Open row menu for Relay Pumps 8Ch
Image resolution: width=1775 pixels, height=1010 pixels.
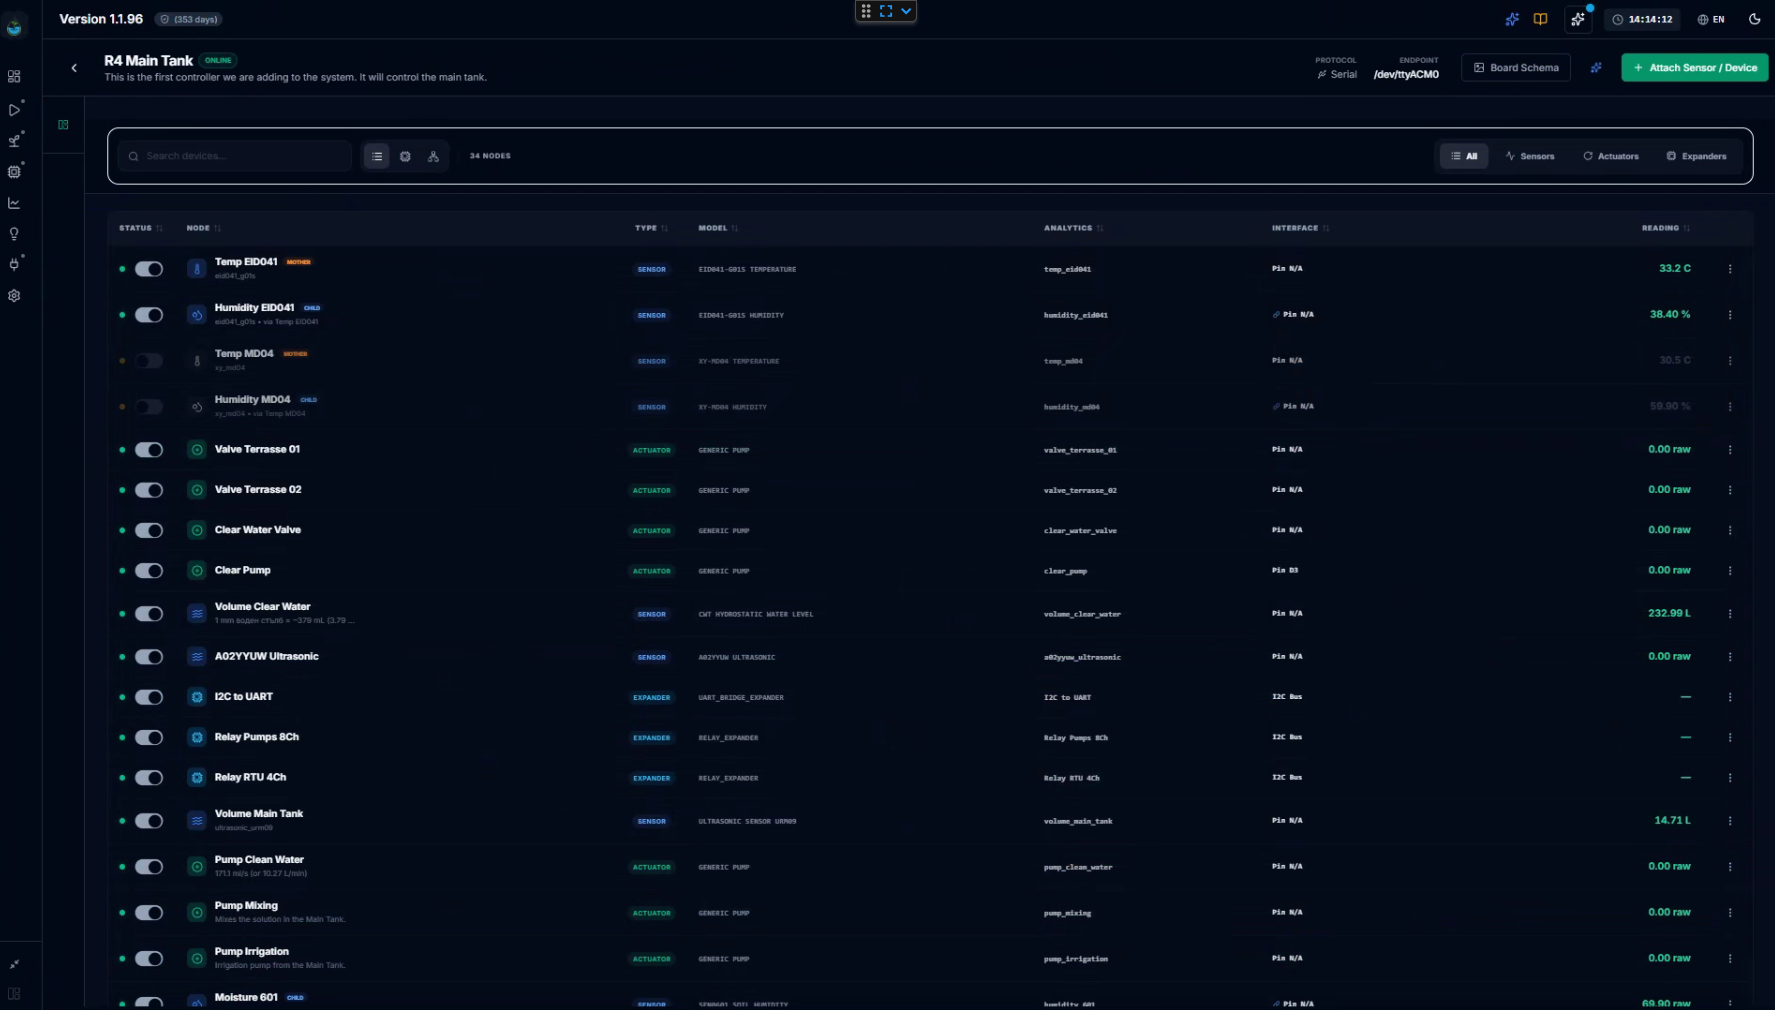1730,738
